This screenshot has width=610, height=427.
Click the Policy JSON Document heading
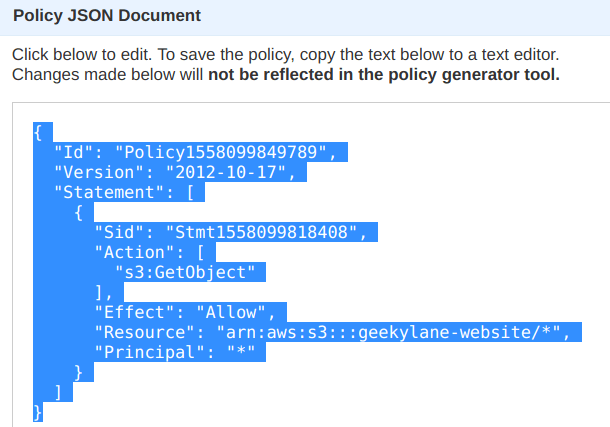click(107, 16)
